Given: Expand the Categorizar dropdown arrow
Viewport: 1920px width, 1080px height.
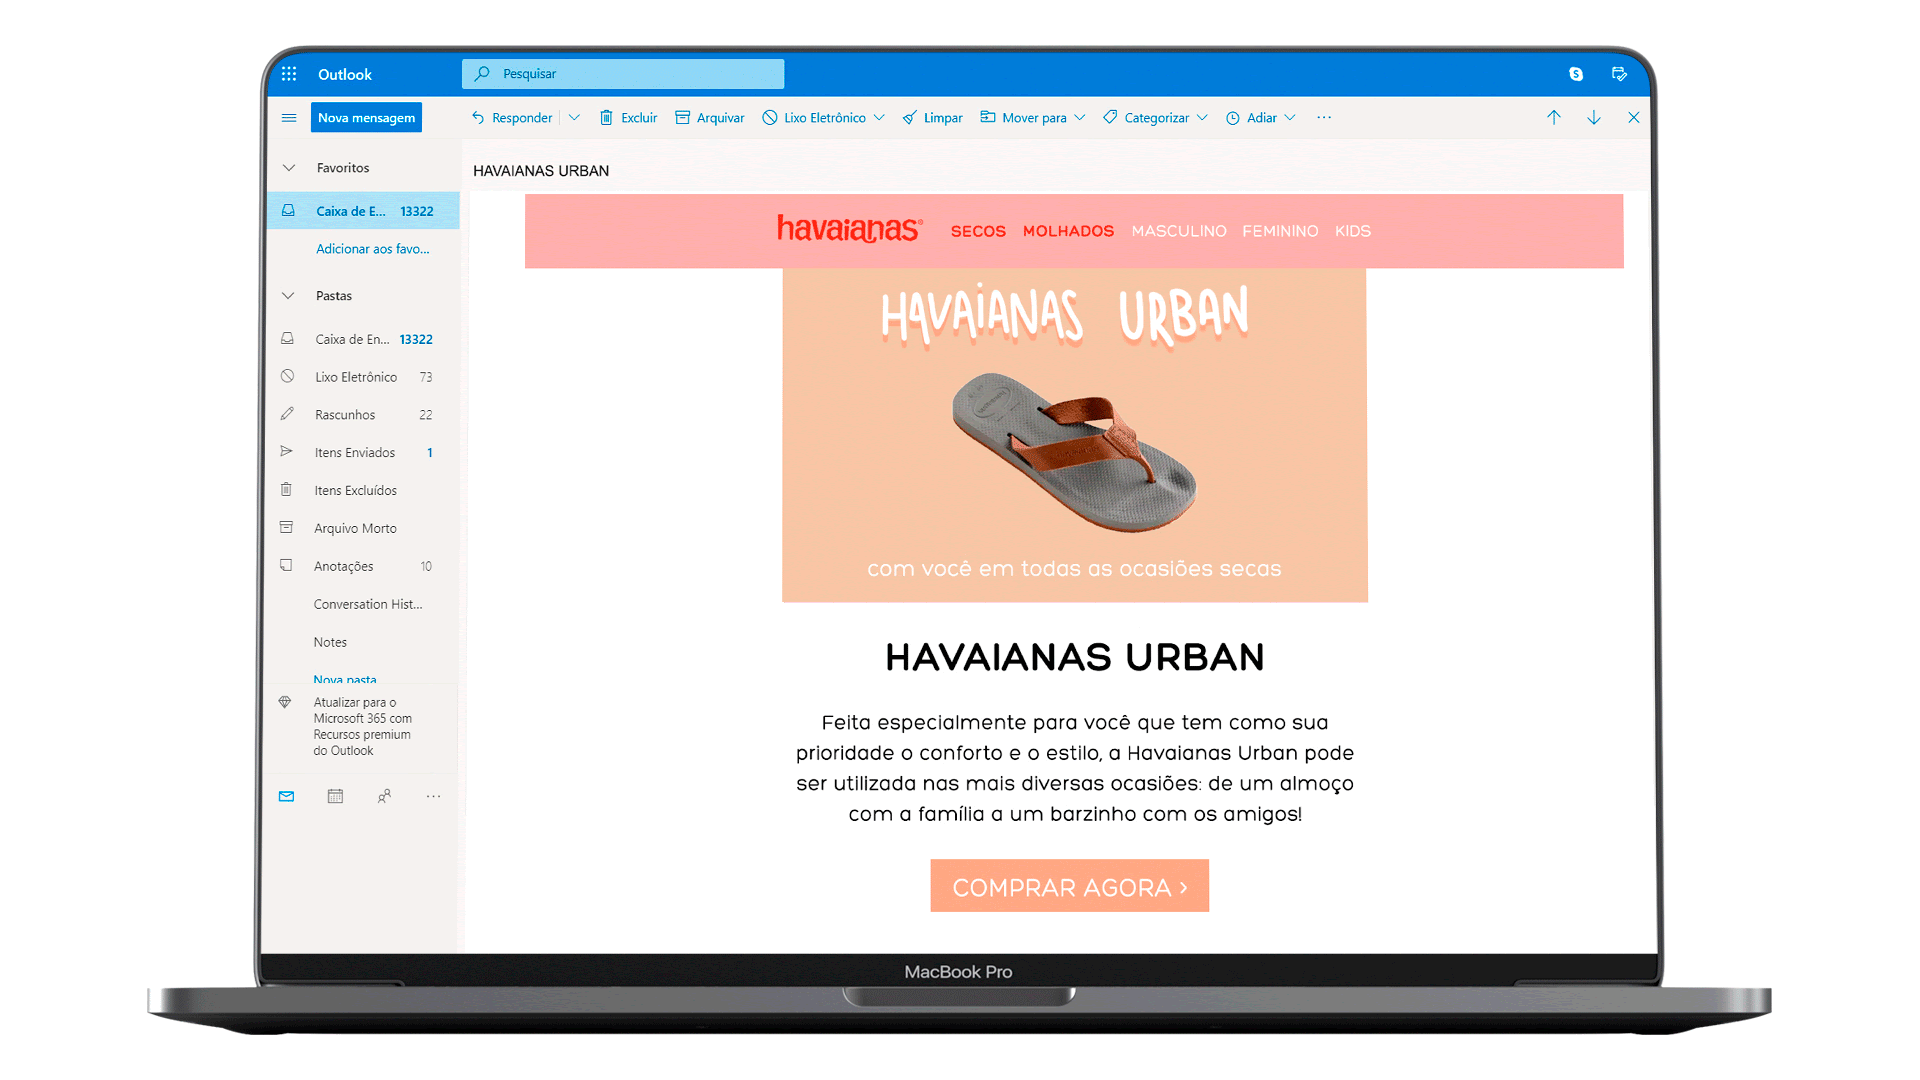Looking at the screenshot, I should [1202, 117].
